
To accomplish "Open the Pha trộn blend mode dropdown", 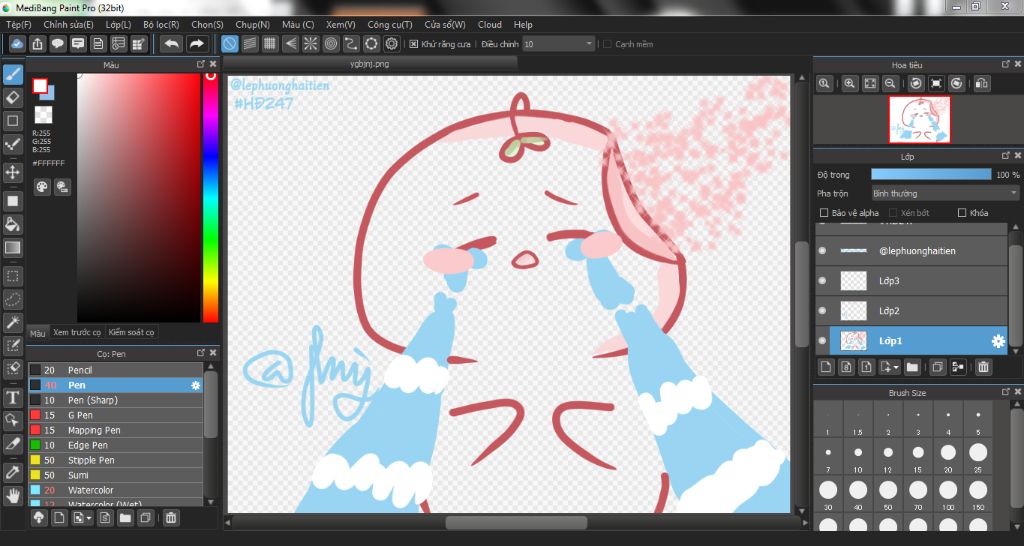I will coord(945,194).
